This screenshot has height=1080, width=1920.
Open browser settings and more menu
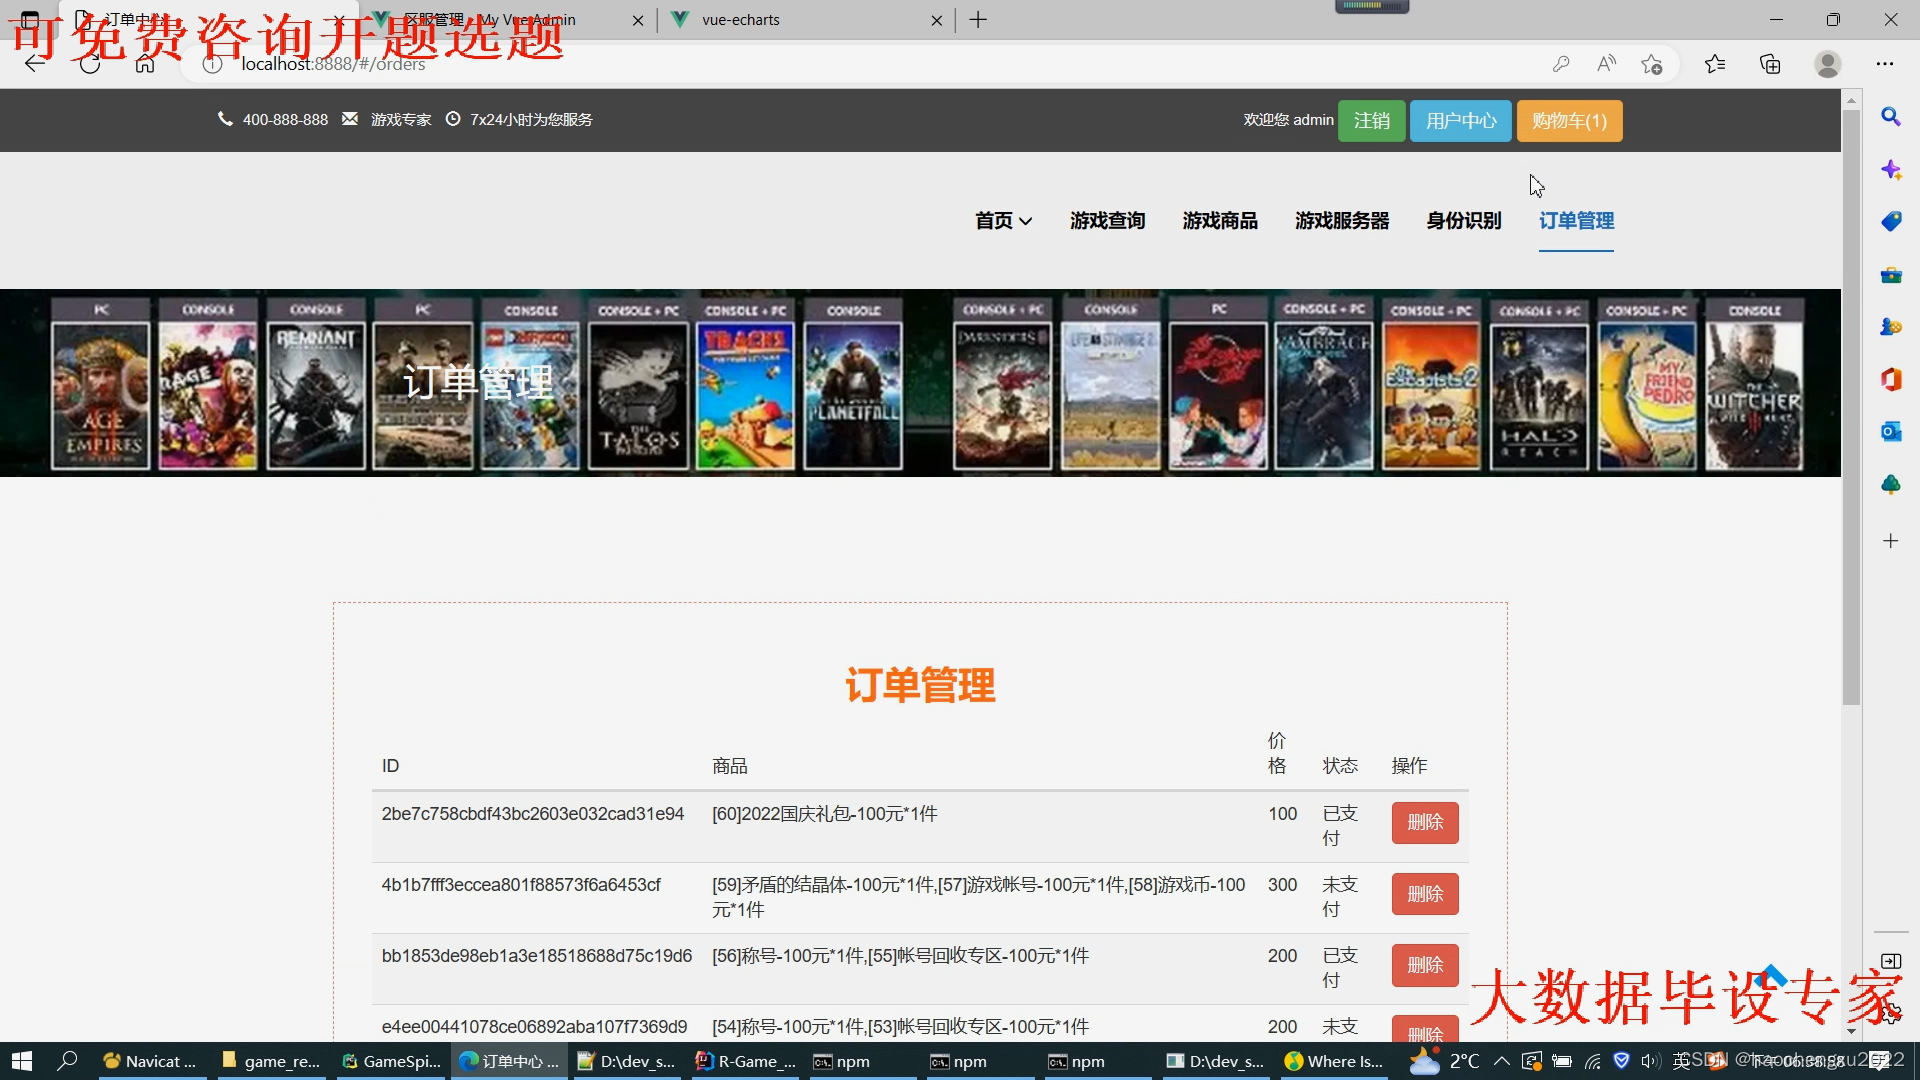point(1884,64)
